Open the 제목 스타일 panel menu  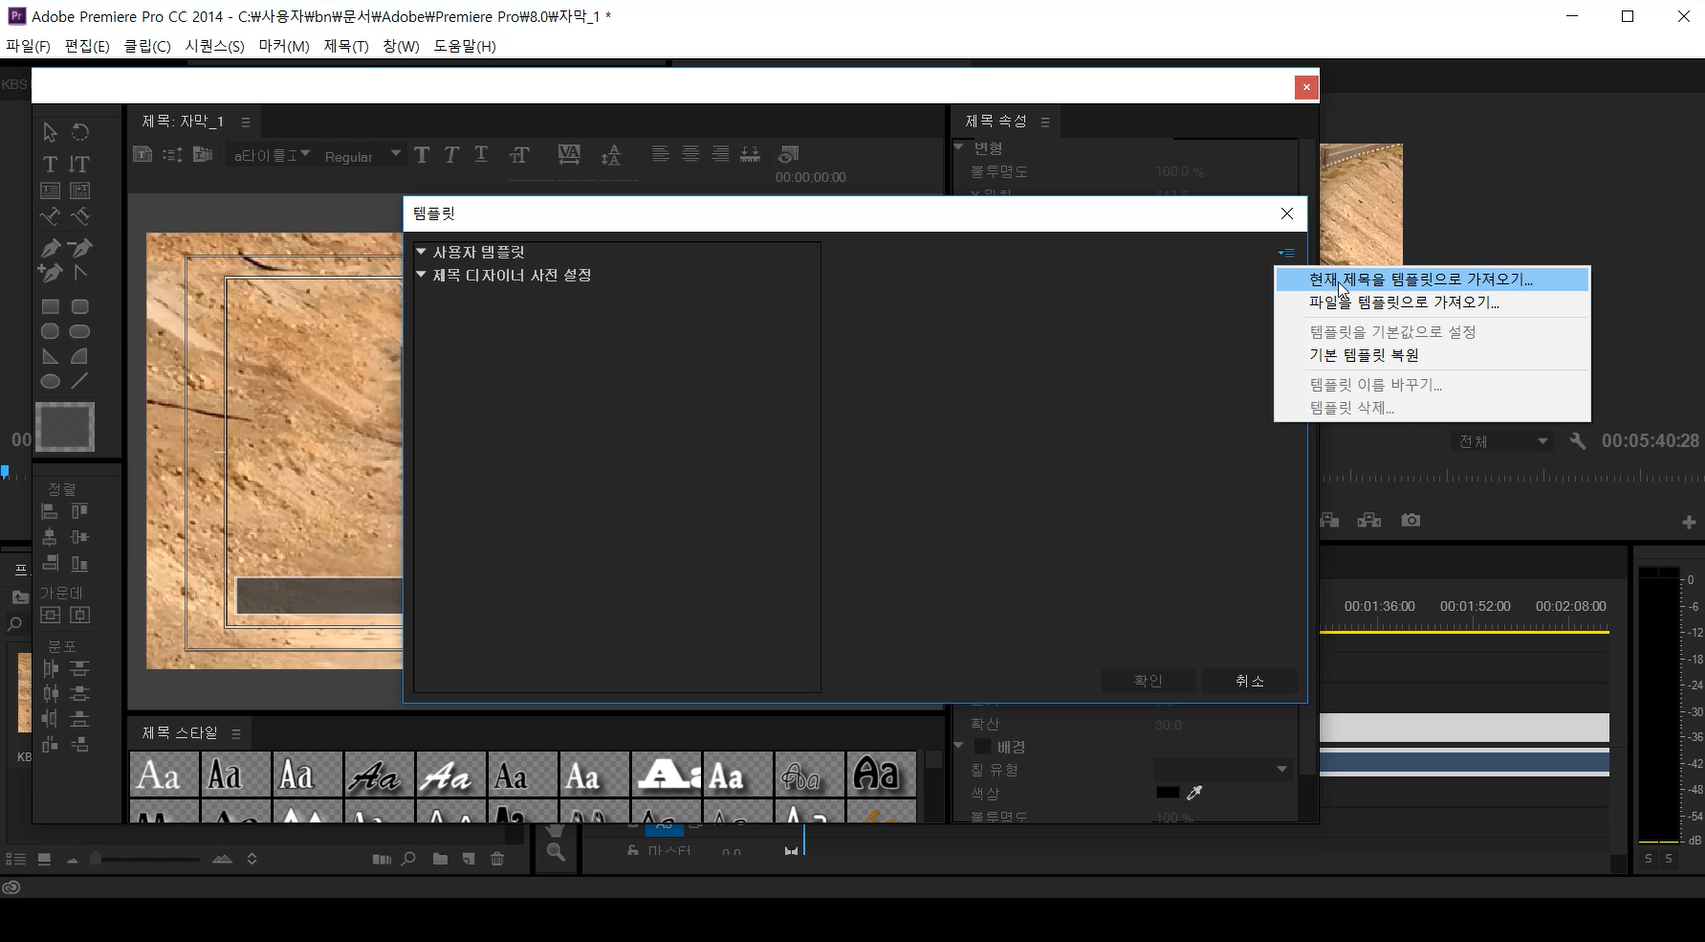coord(236,733)
